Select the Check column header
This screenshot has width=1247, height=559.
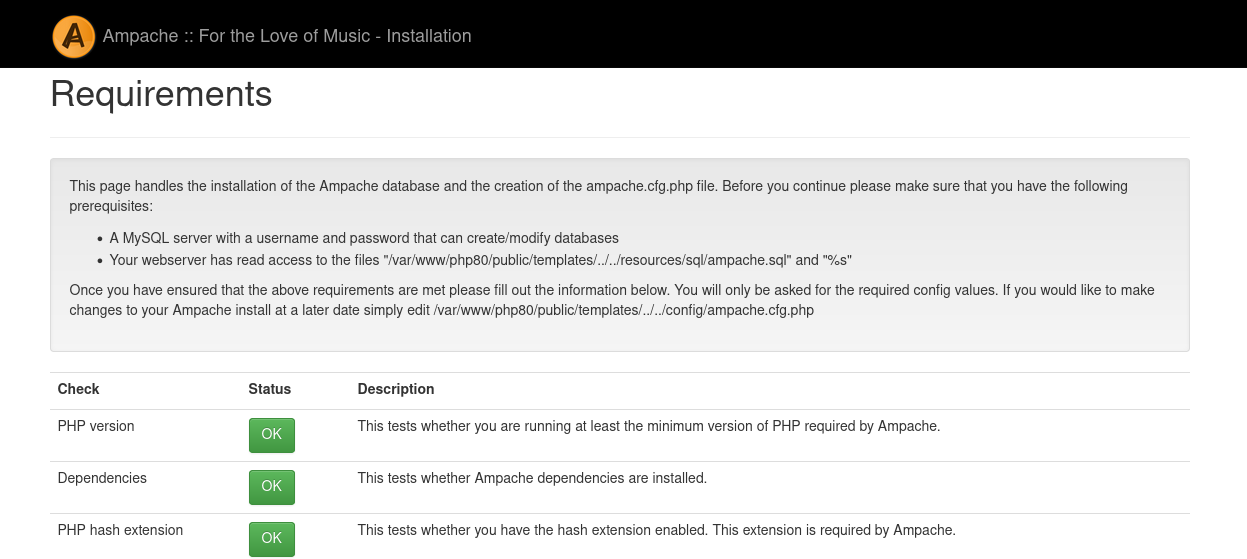tap(79, 389)
